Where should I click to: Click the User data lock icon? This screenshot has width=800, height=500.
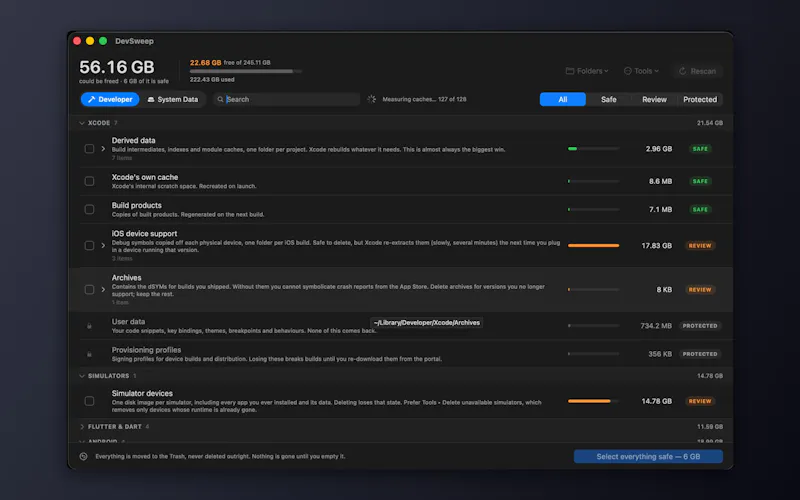(89, 326)
